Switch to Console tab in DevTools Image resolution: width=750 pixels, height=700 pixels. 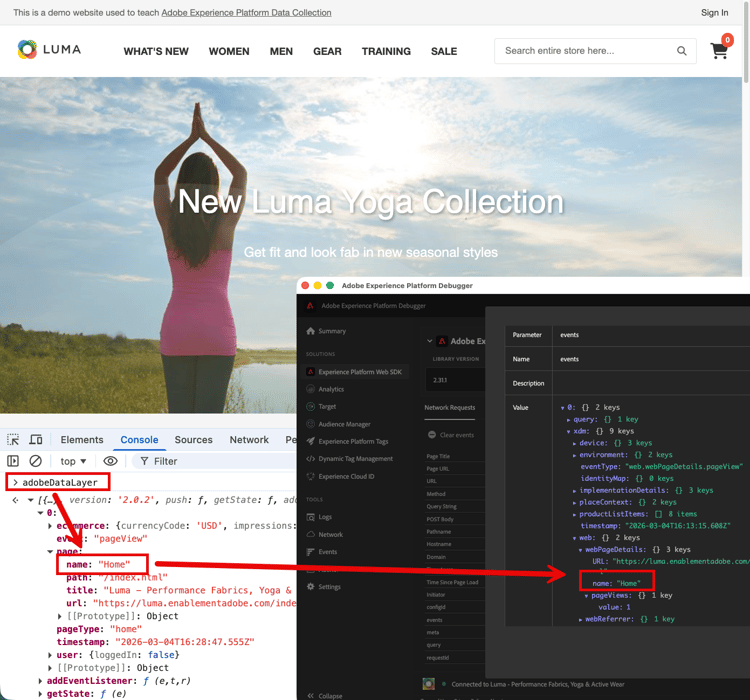click(x=139, y=440)
